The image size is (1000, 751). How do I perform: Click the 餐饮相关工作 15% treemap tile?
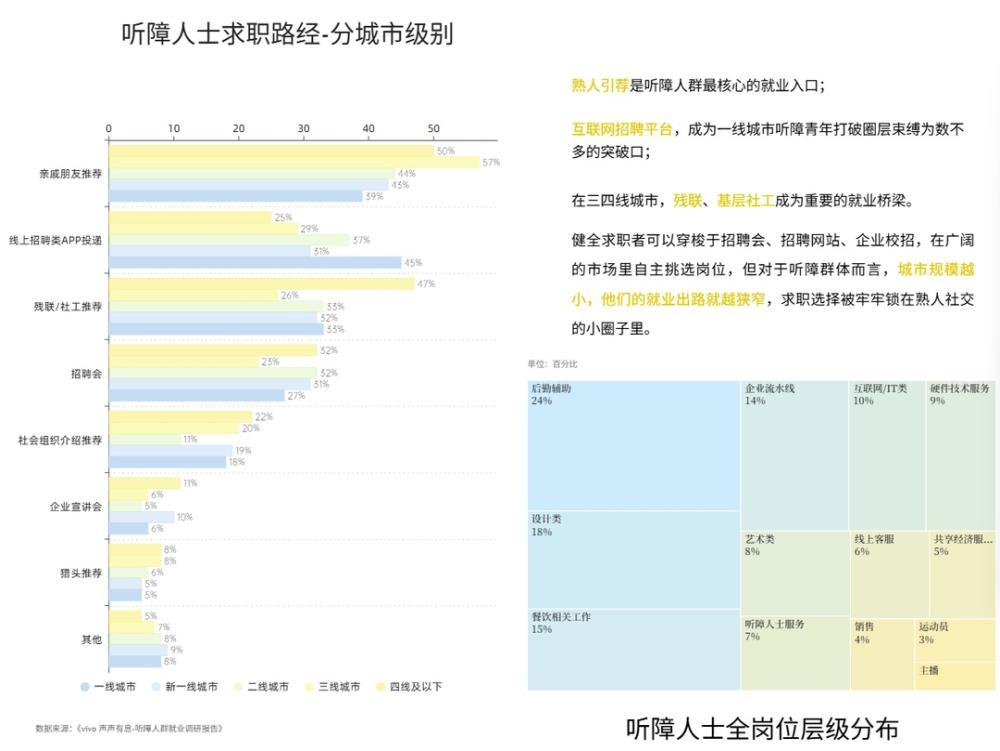(x=634, y=650)
